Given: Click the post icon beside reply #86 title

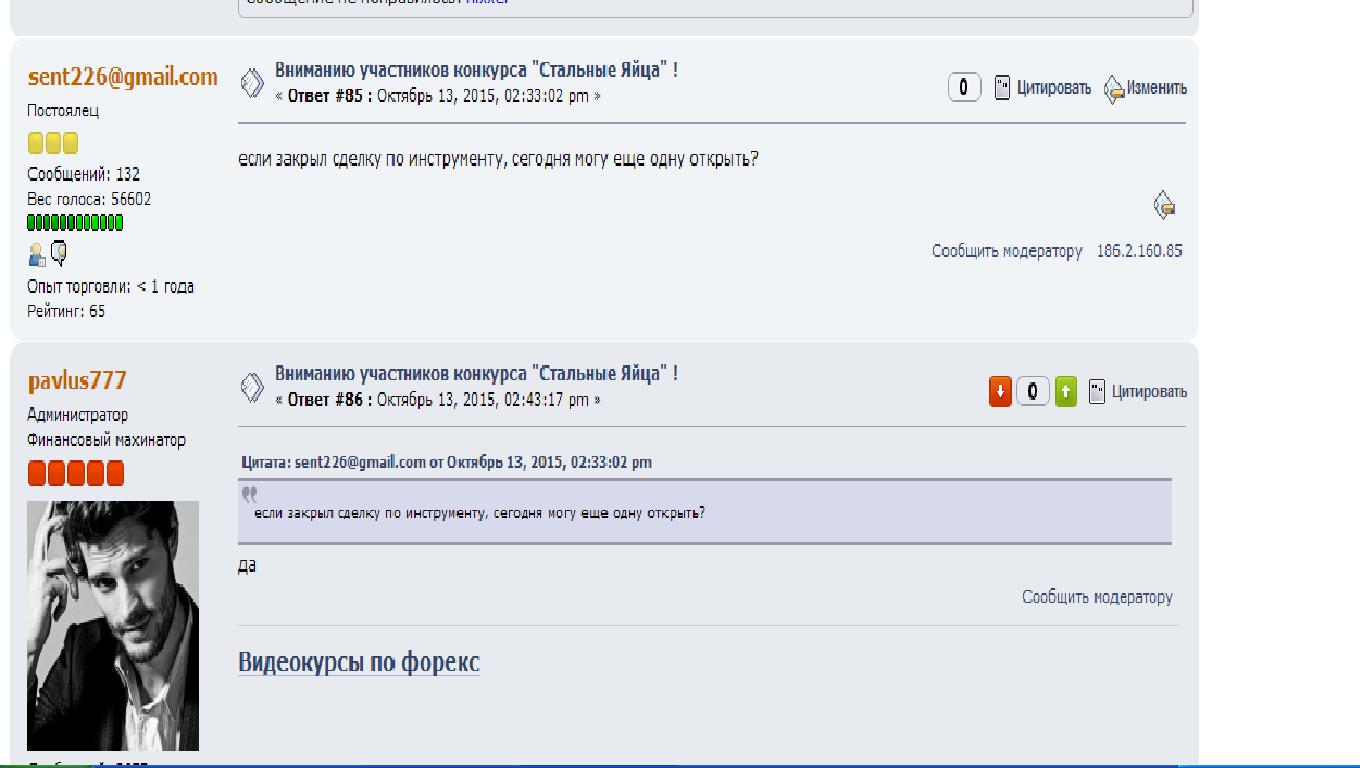Looking at the screenshot, I should click(x=252, y=387).
